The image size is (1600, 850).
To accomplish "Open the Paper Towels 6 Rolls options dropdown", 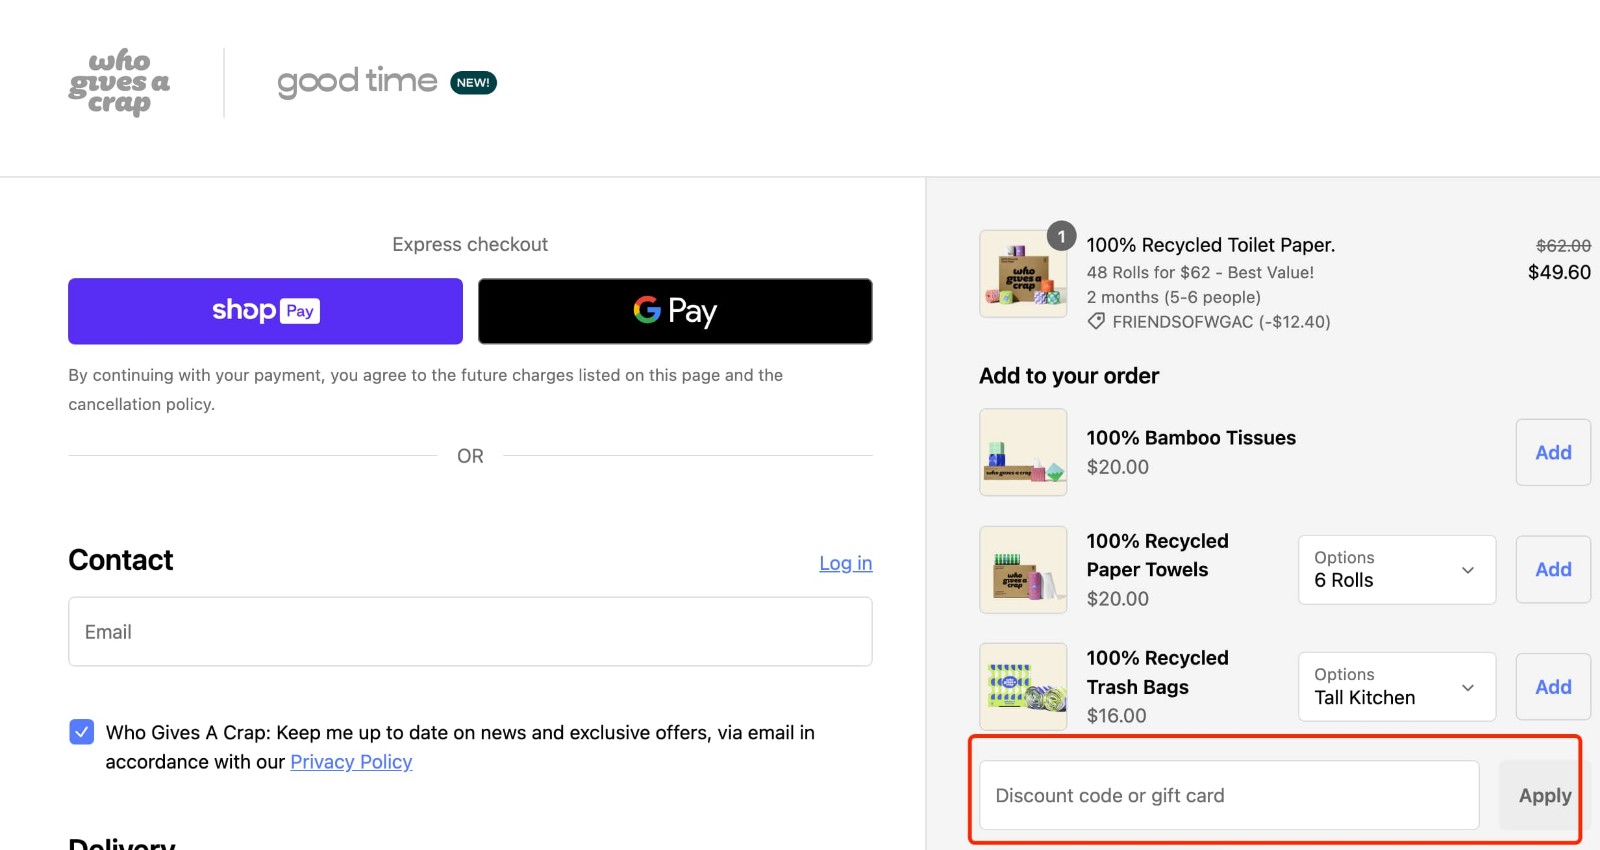I will tap(1397, 570).
